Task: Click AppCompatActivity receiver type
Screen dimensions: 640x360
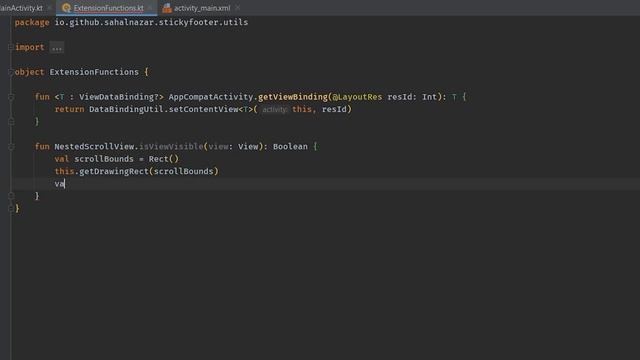Action: tap(211, 97)
